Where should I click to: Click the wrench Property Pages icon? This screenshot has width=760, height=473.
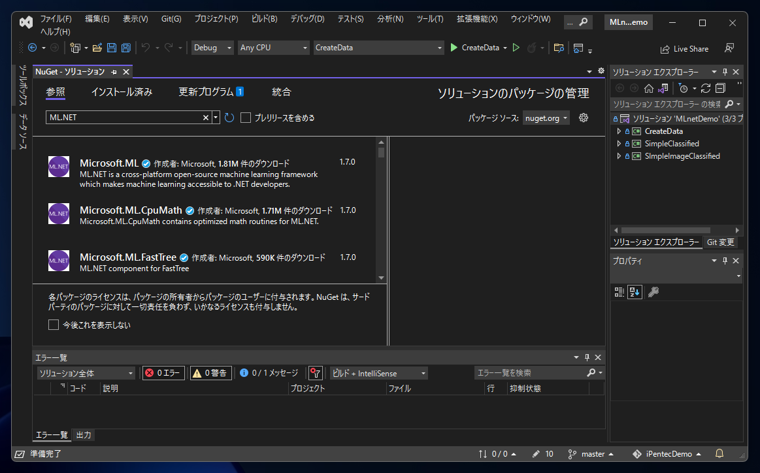click(653, 292)
